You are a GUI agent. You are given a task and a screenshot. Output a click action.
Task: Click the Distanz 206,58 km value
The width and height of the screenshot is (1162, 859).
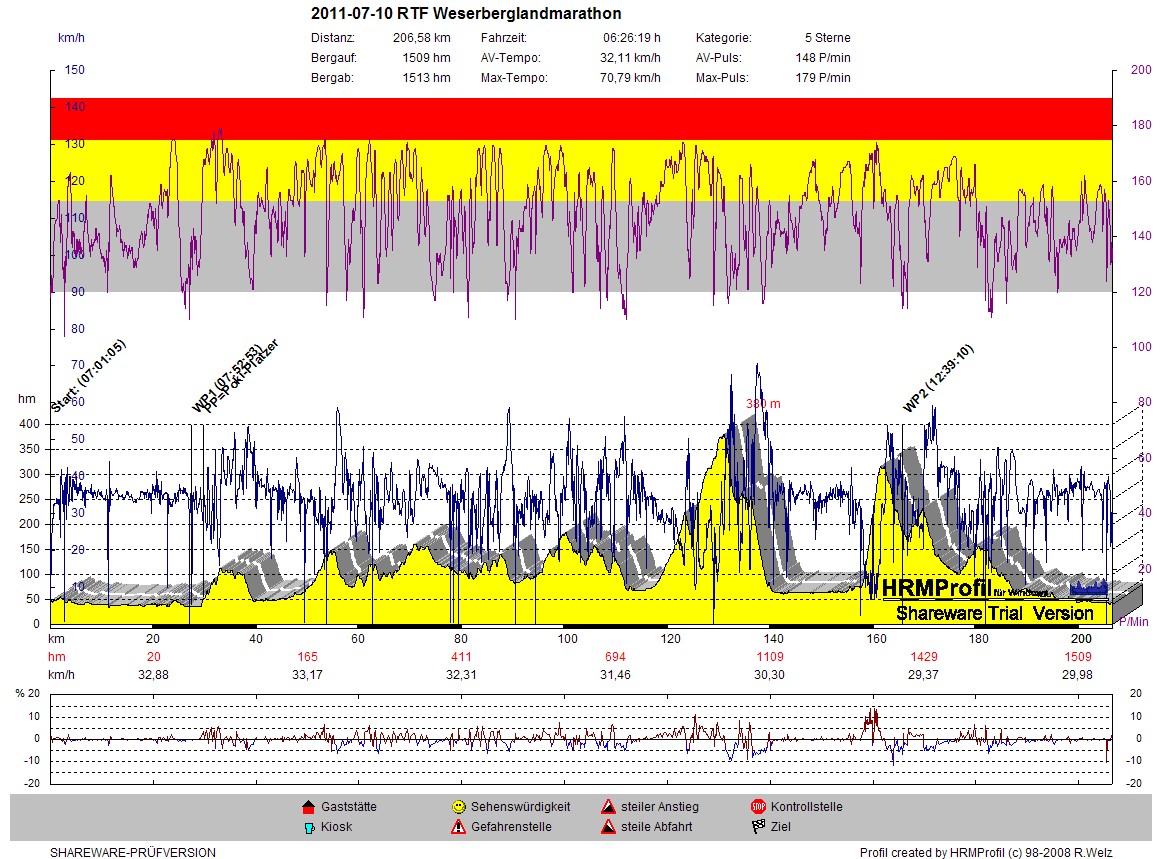(x=421, y=38)
